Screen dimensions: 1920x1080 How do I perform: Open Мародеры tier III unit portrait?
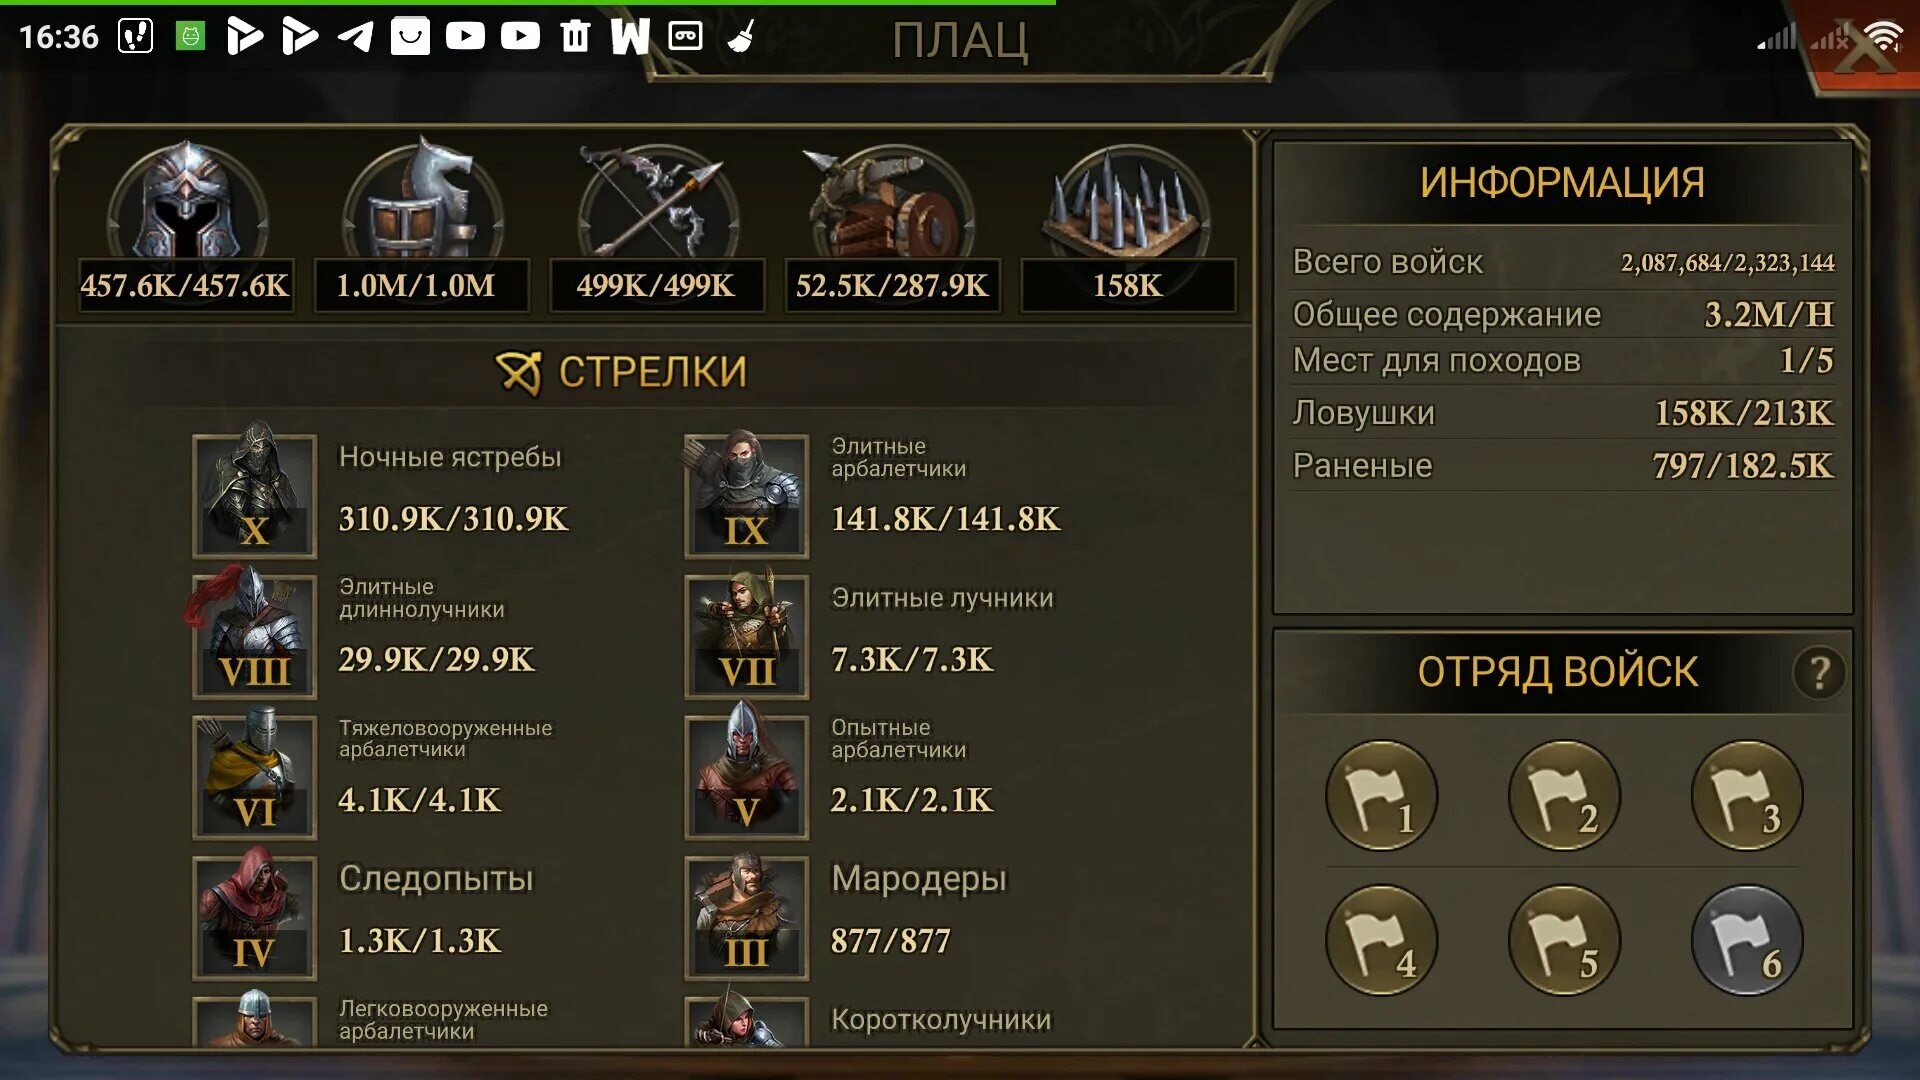(x=746, y=918)
